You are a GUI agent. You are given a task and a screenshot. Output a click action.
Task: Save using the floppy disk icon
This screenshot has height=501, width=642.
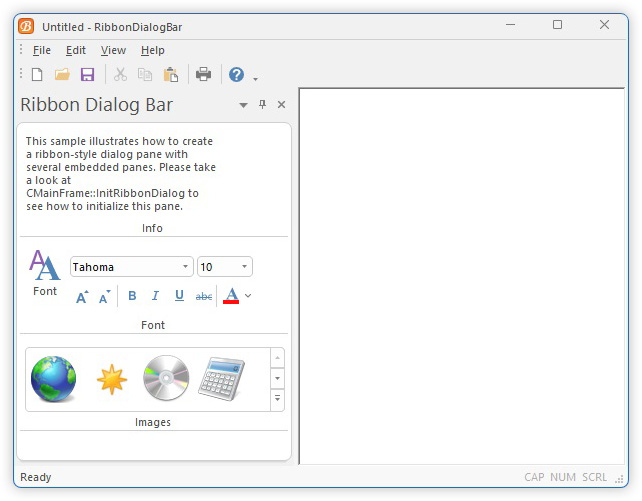pyautogui.click(x=87, y=74)
